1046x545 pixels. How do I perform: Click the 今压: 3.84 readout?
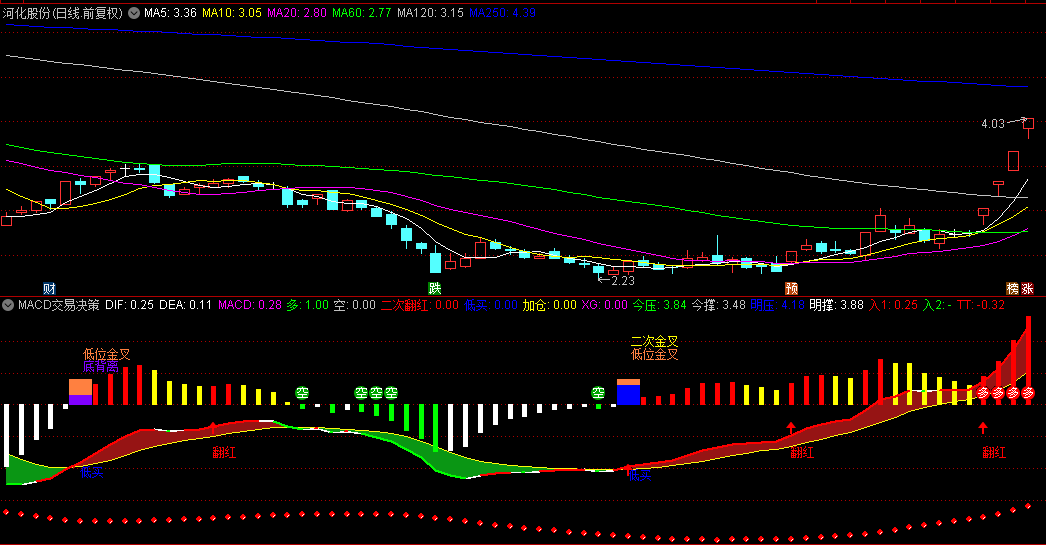[659, 305]
